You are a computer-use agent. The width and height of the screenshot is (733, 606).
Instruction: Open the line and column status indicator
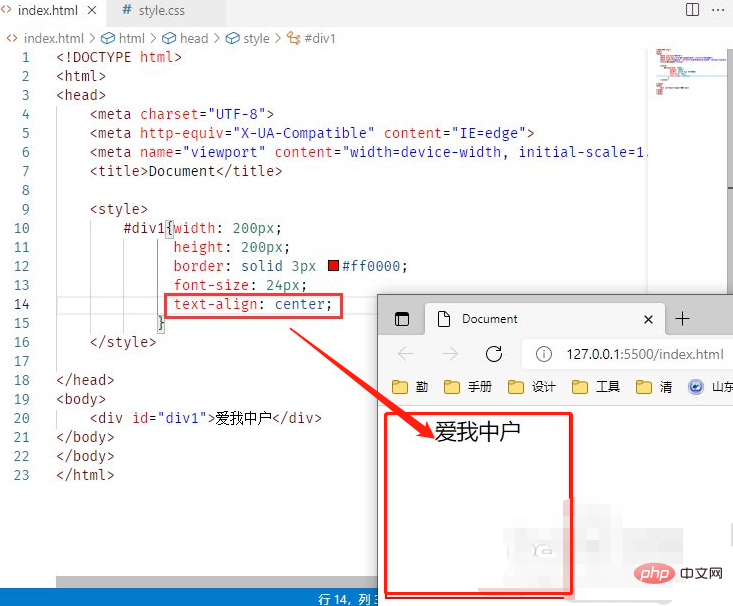pos(348,599)
